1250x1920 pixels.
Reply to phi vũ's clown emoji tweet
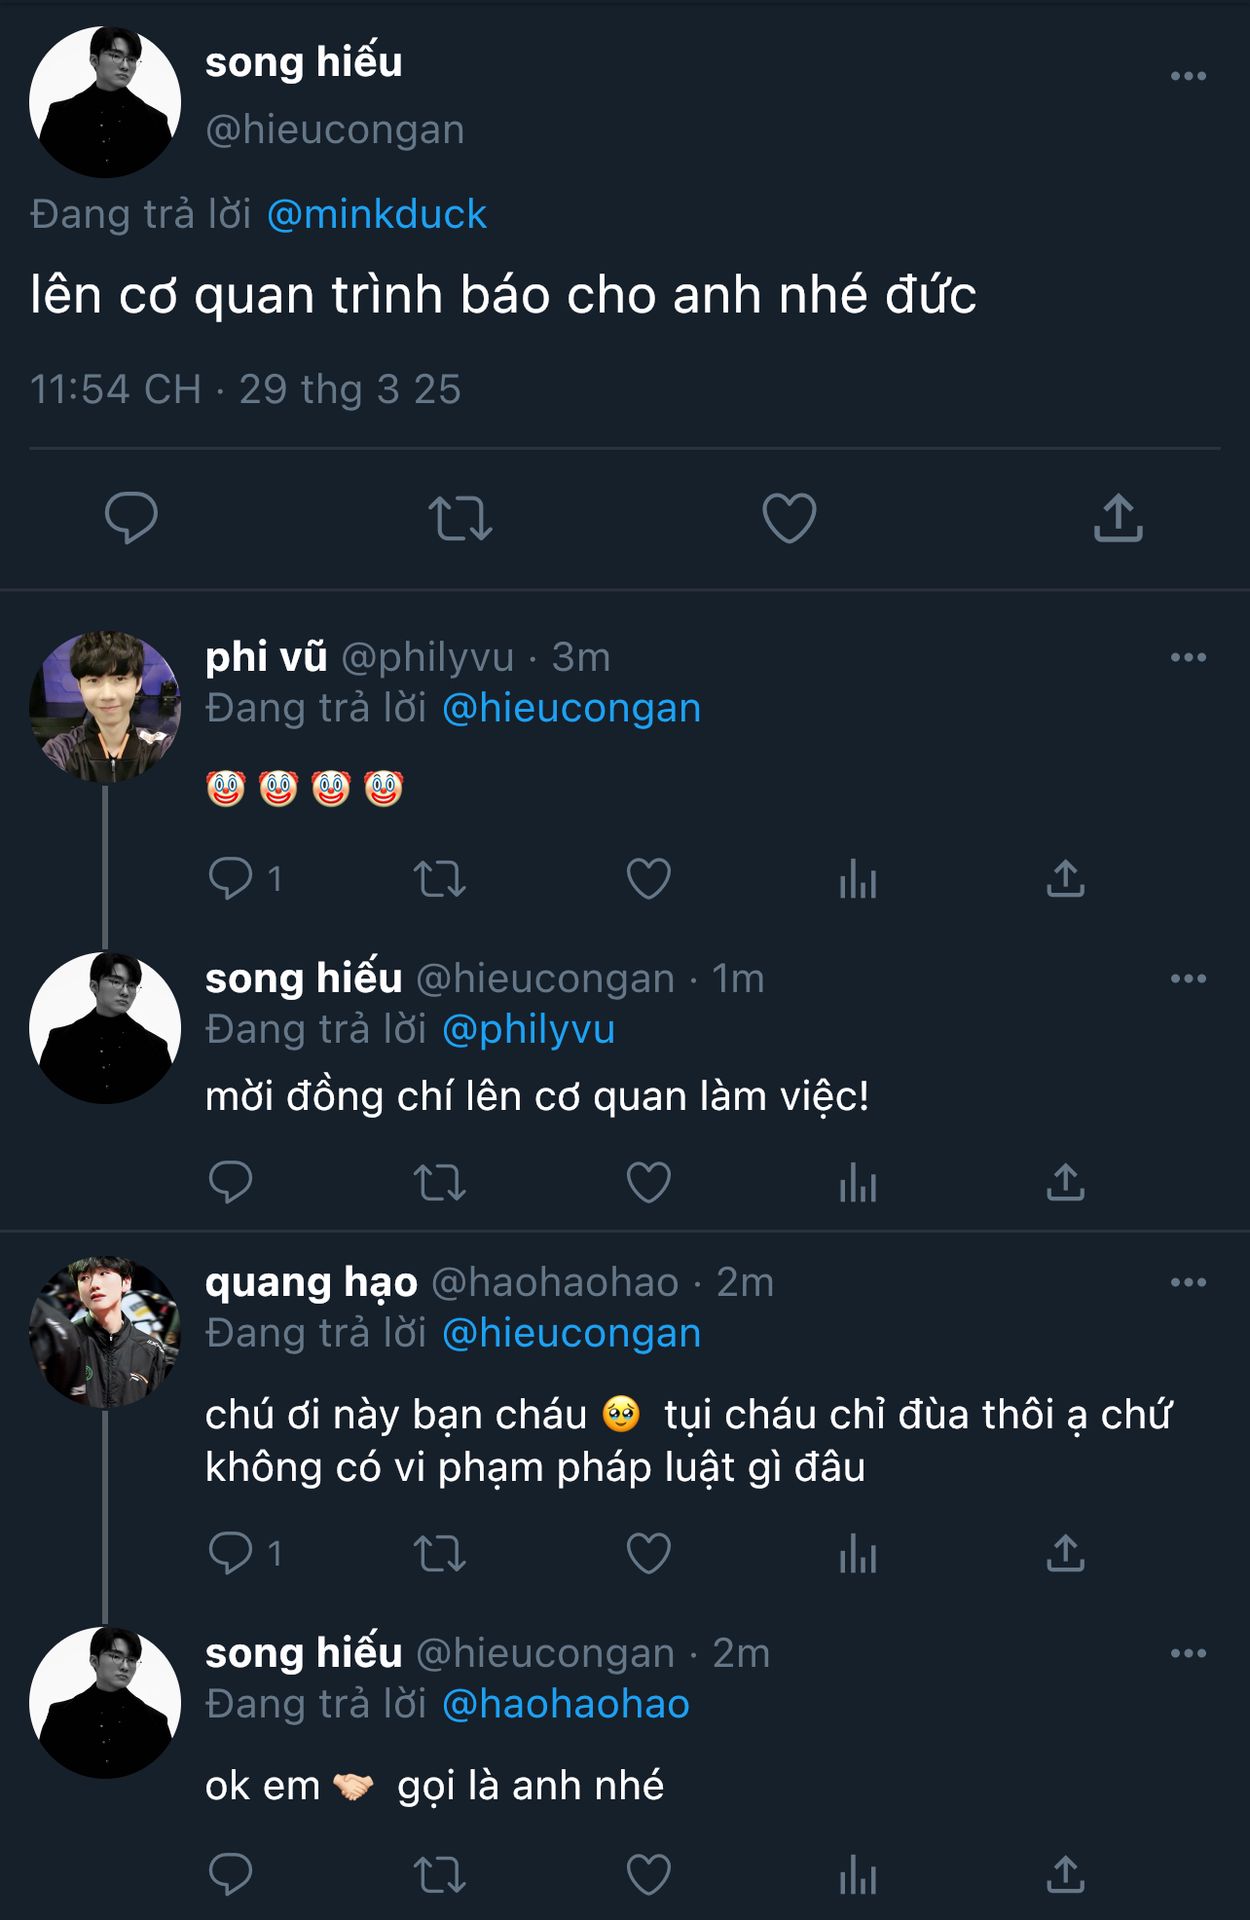230,880
